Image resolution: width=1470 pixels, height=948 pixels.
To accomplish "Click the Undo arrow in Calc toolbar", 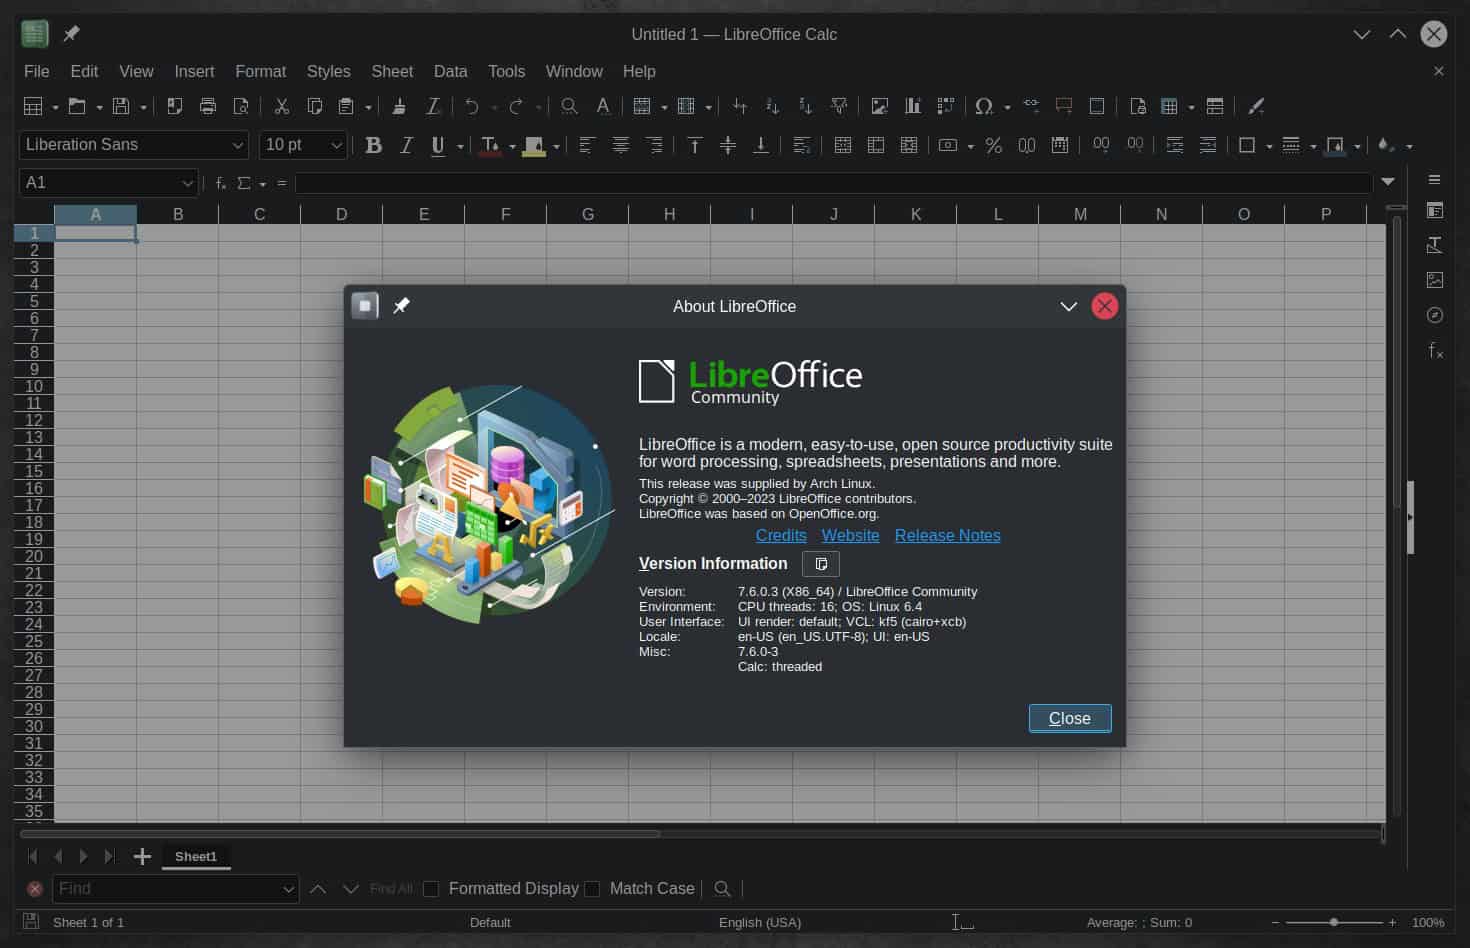I will [472, 106].
